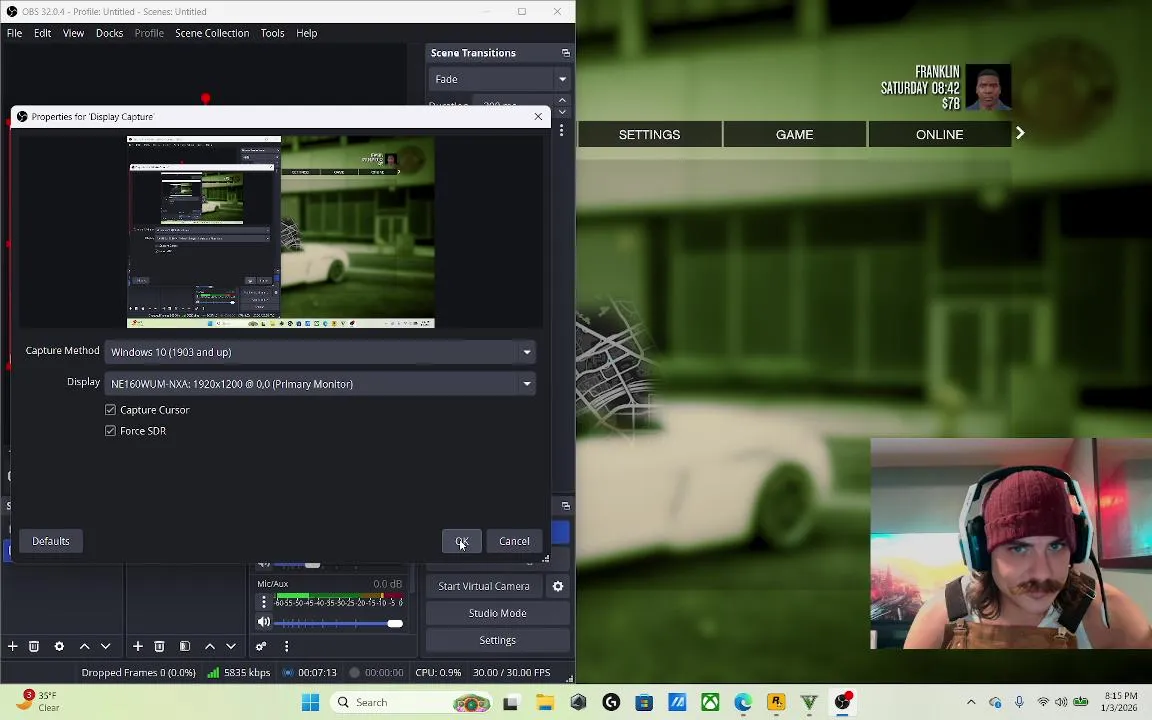This screenshot has width=1152, height=720.
Task: Open the Edit menu in OBS
Action: (x=43, y=33)
